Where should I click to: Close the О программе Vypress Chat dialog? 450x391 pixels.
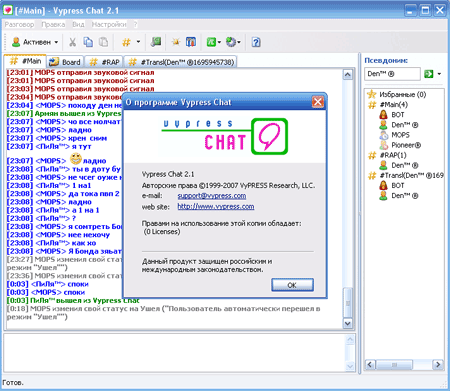318,102
